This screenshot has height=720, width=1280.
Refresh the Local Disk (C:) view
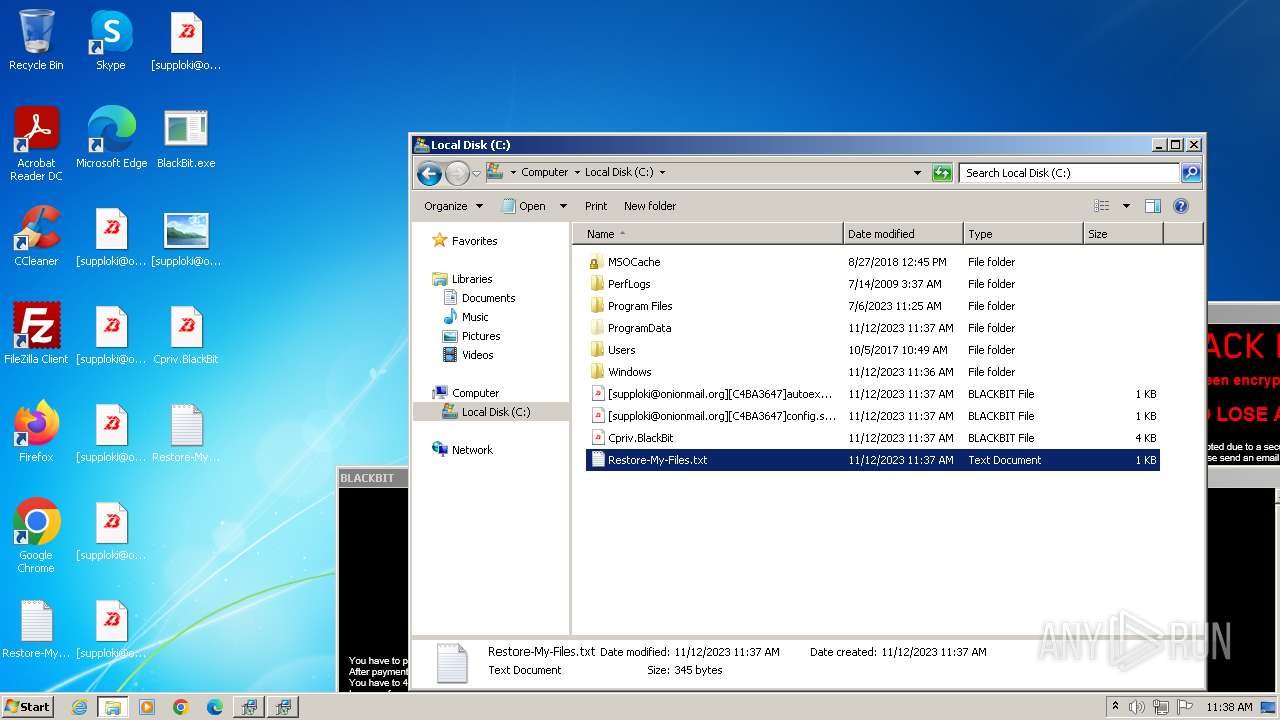[x=942, y=173]
